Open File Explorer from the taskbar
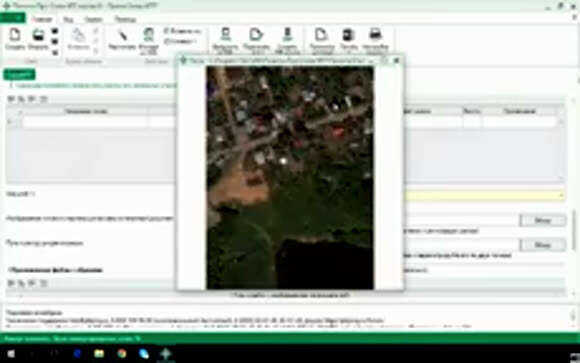 [x=99, y=354]
